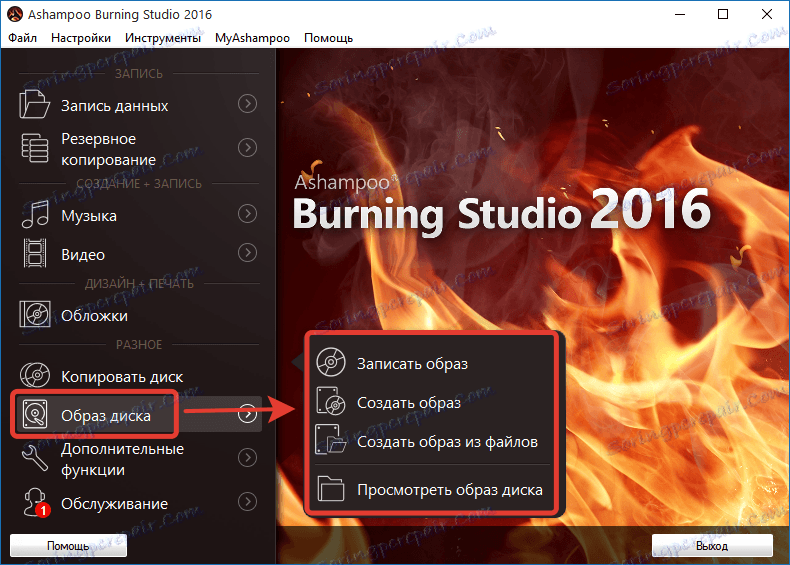This screenshot has height=565, width=790.
Task: Minimize the Ashampoo window
Action: [680, 14]
